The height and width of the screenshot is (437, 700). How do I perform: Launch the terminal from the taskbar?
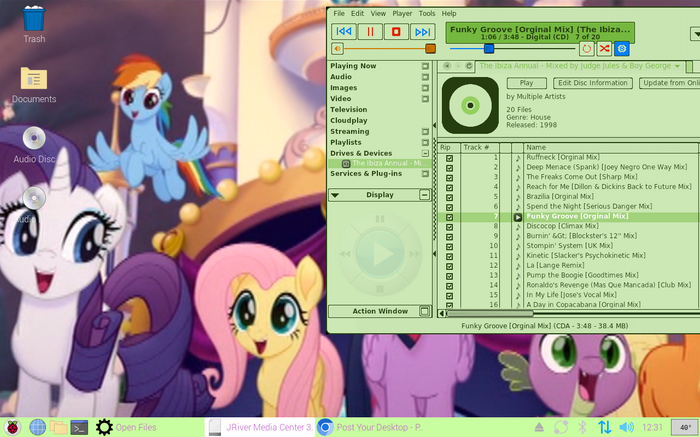[79, 427]
